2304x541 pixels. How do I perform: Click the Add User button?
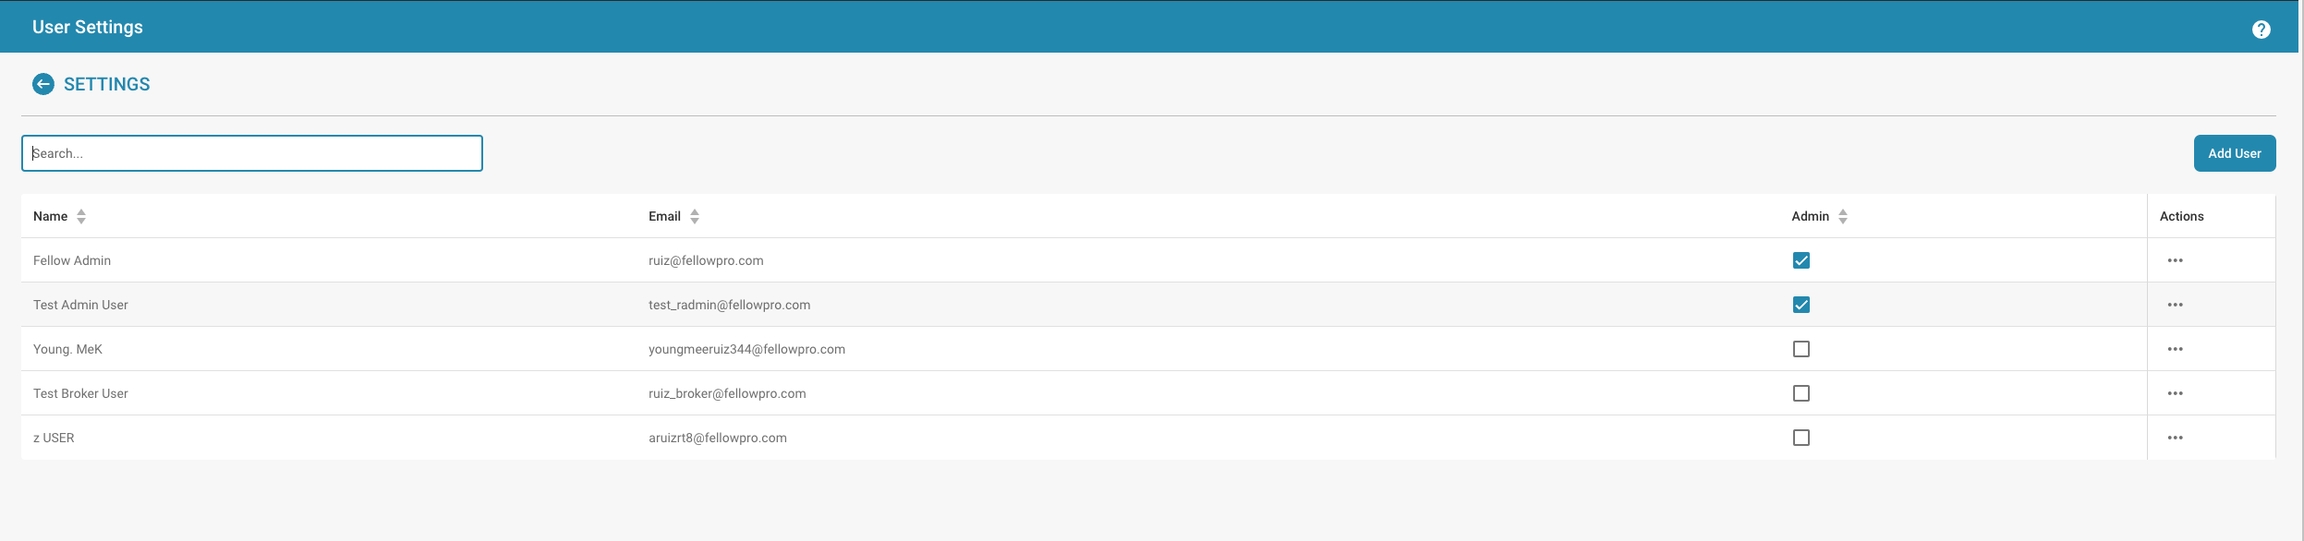coord(2234,153)
